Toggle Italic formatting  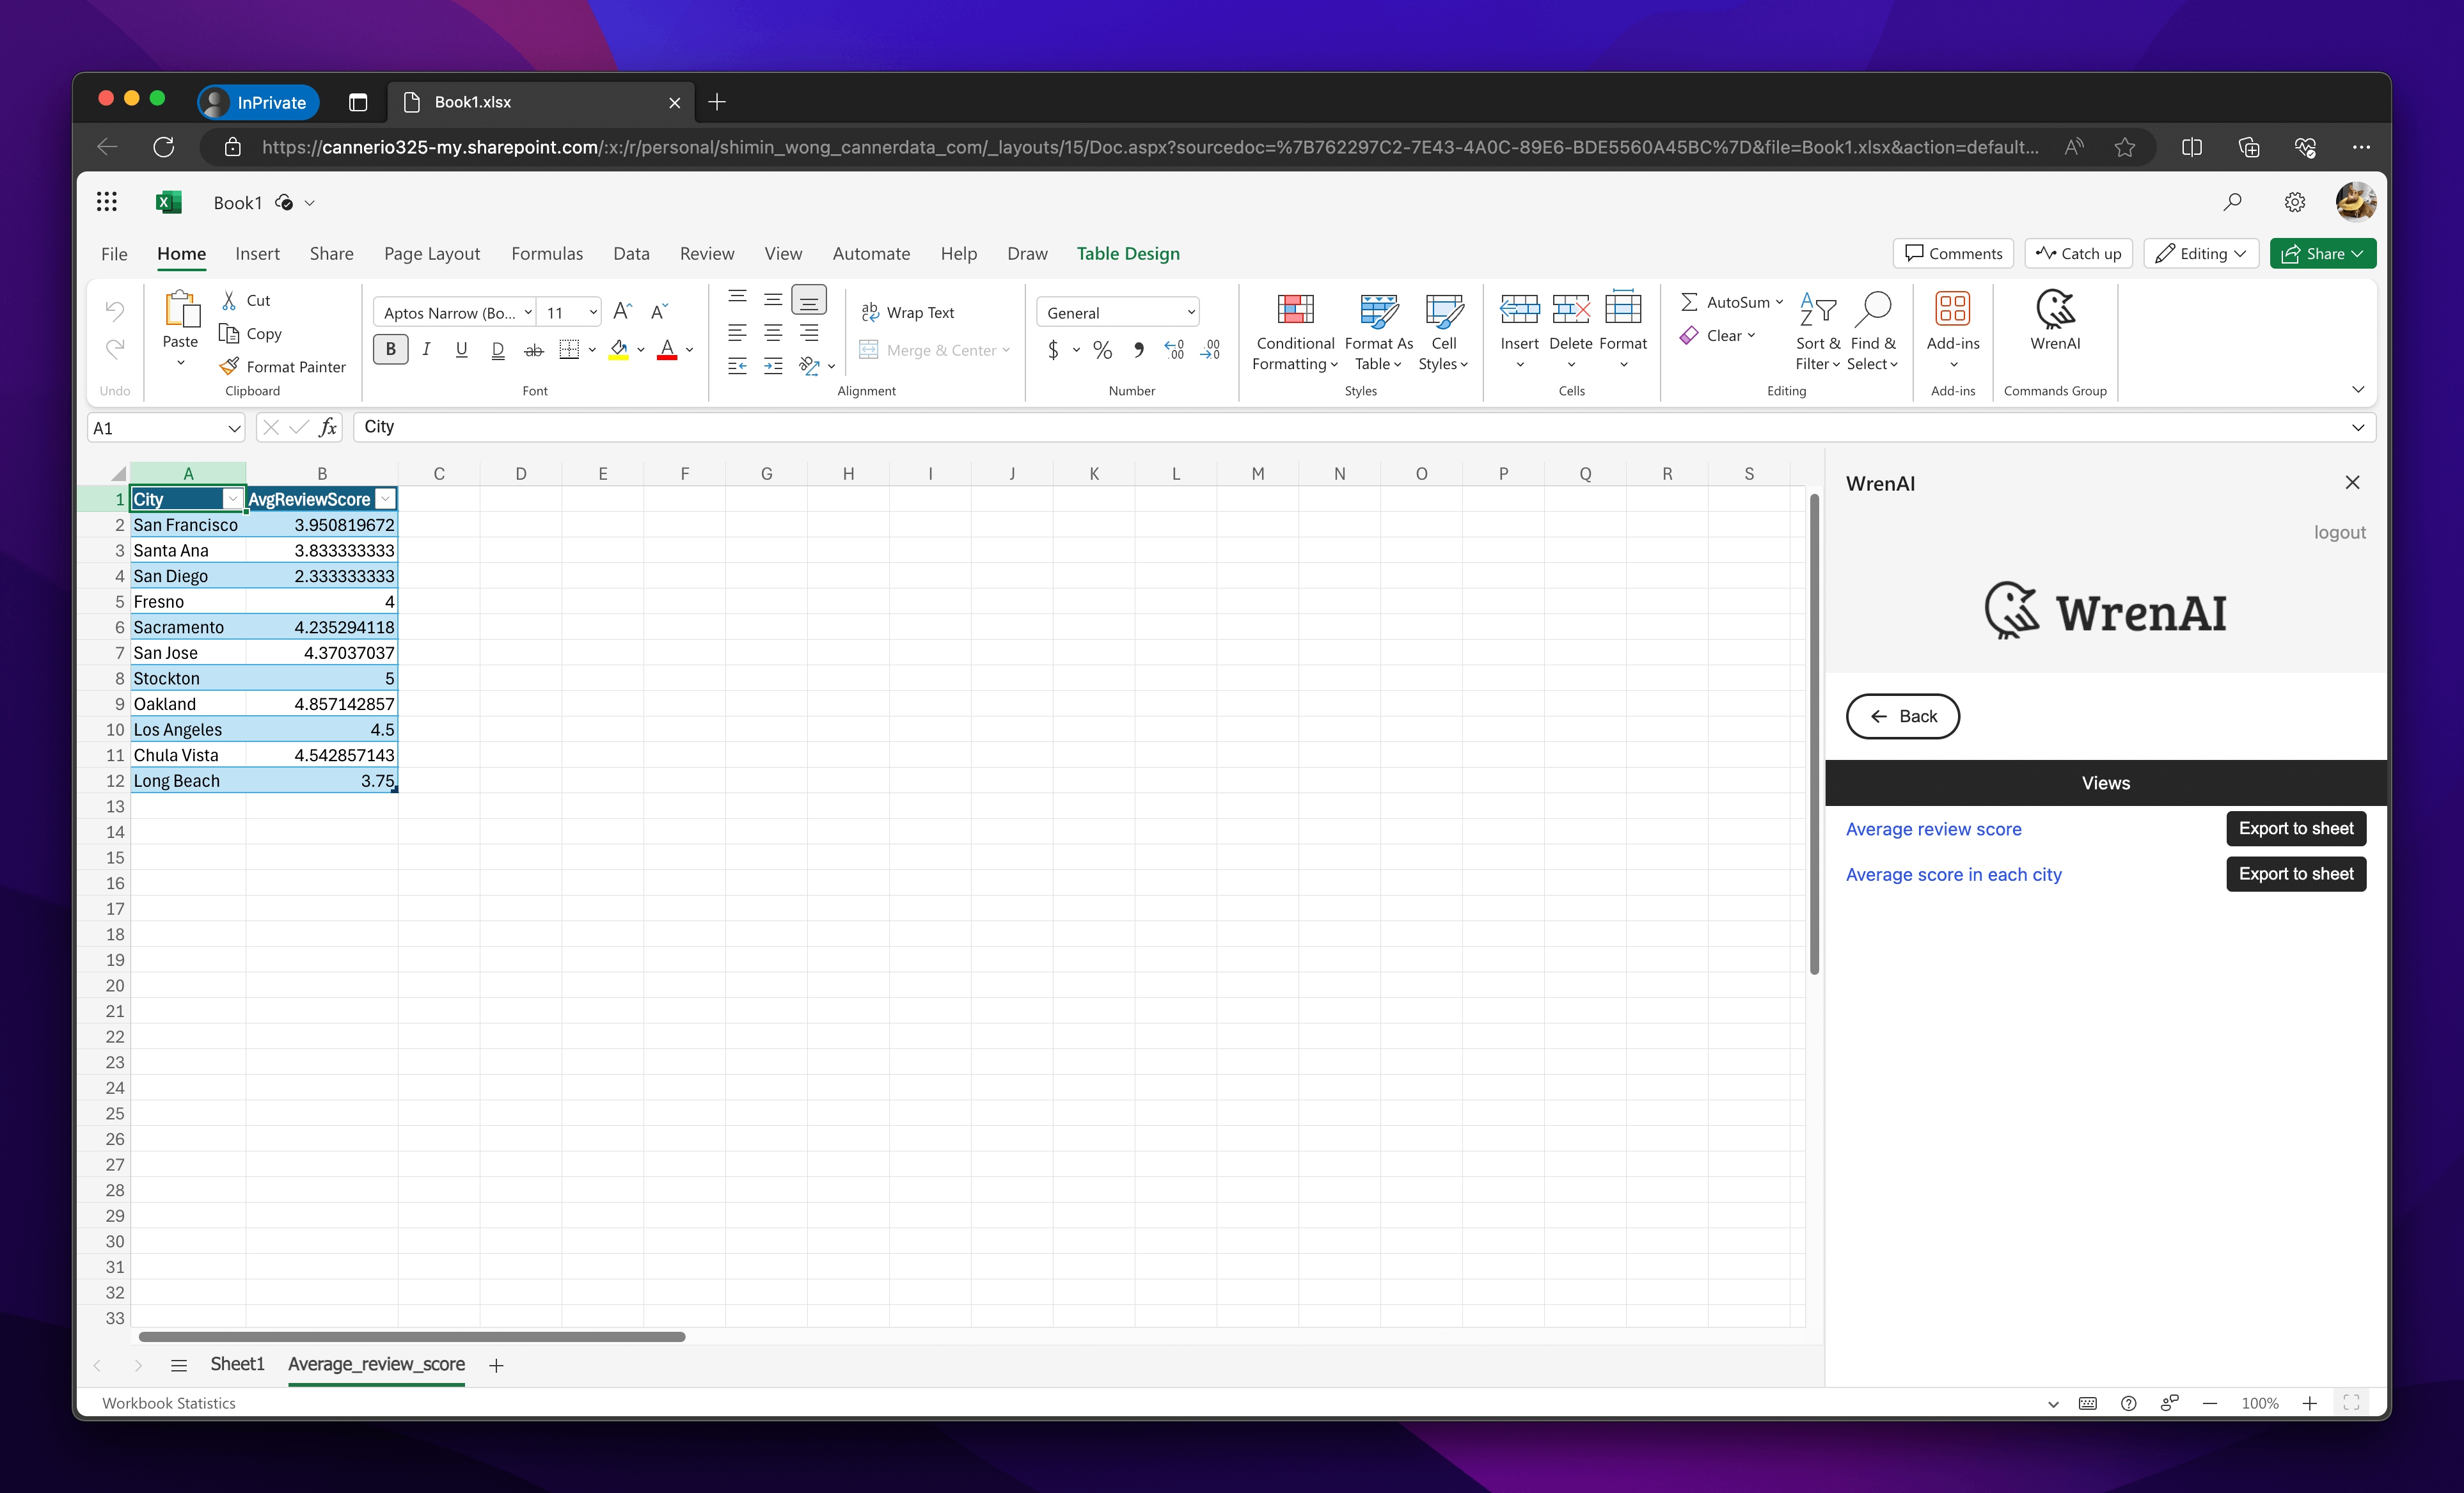point(426,349)
